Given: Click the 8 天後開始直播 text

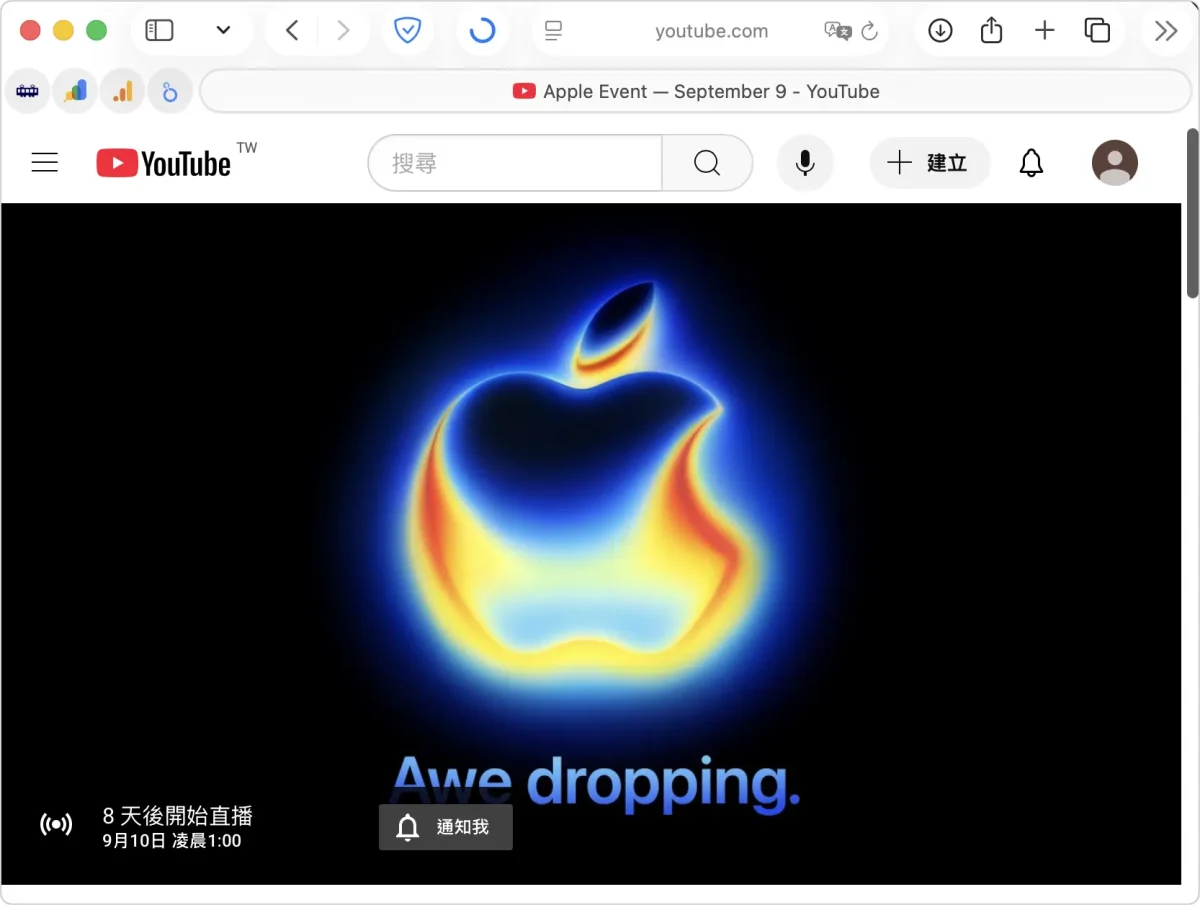Looking at the screenshot, I should click(x=178, y=815).
